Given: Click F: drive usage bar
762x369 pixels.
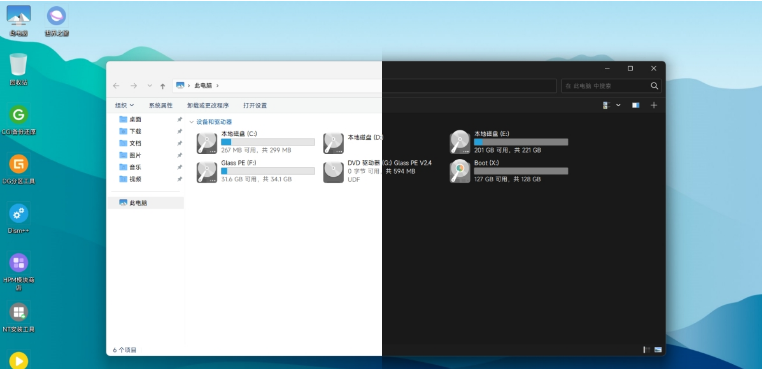Looking at the screenshot, I should 268,171.
